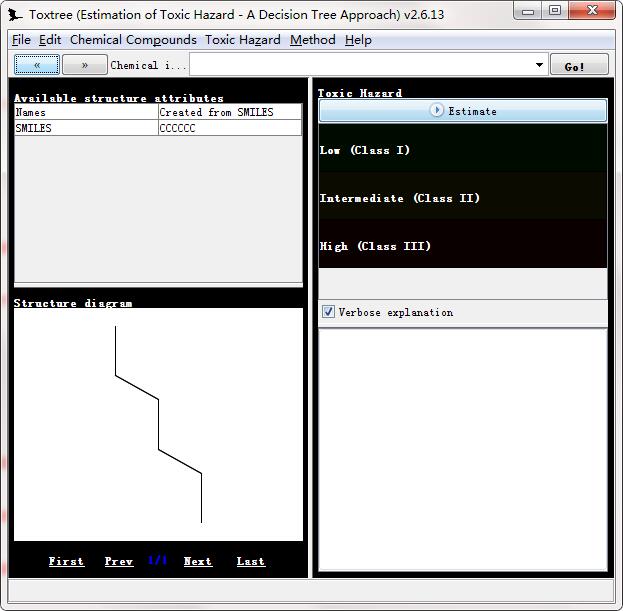The height and width of the screenshot is (611, 623).
Task: Open the Method menu
Action: tap(313, 40)
